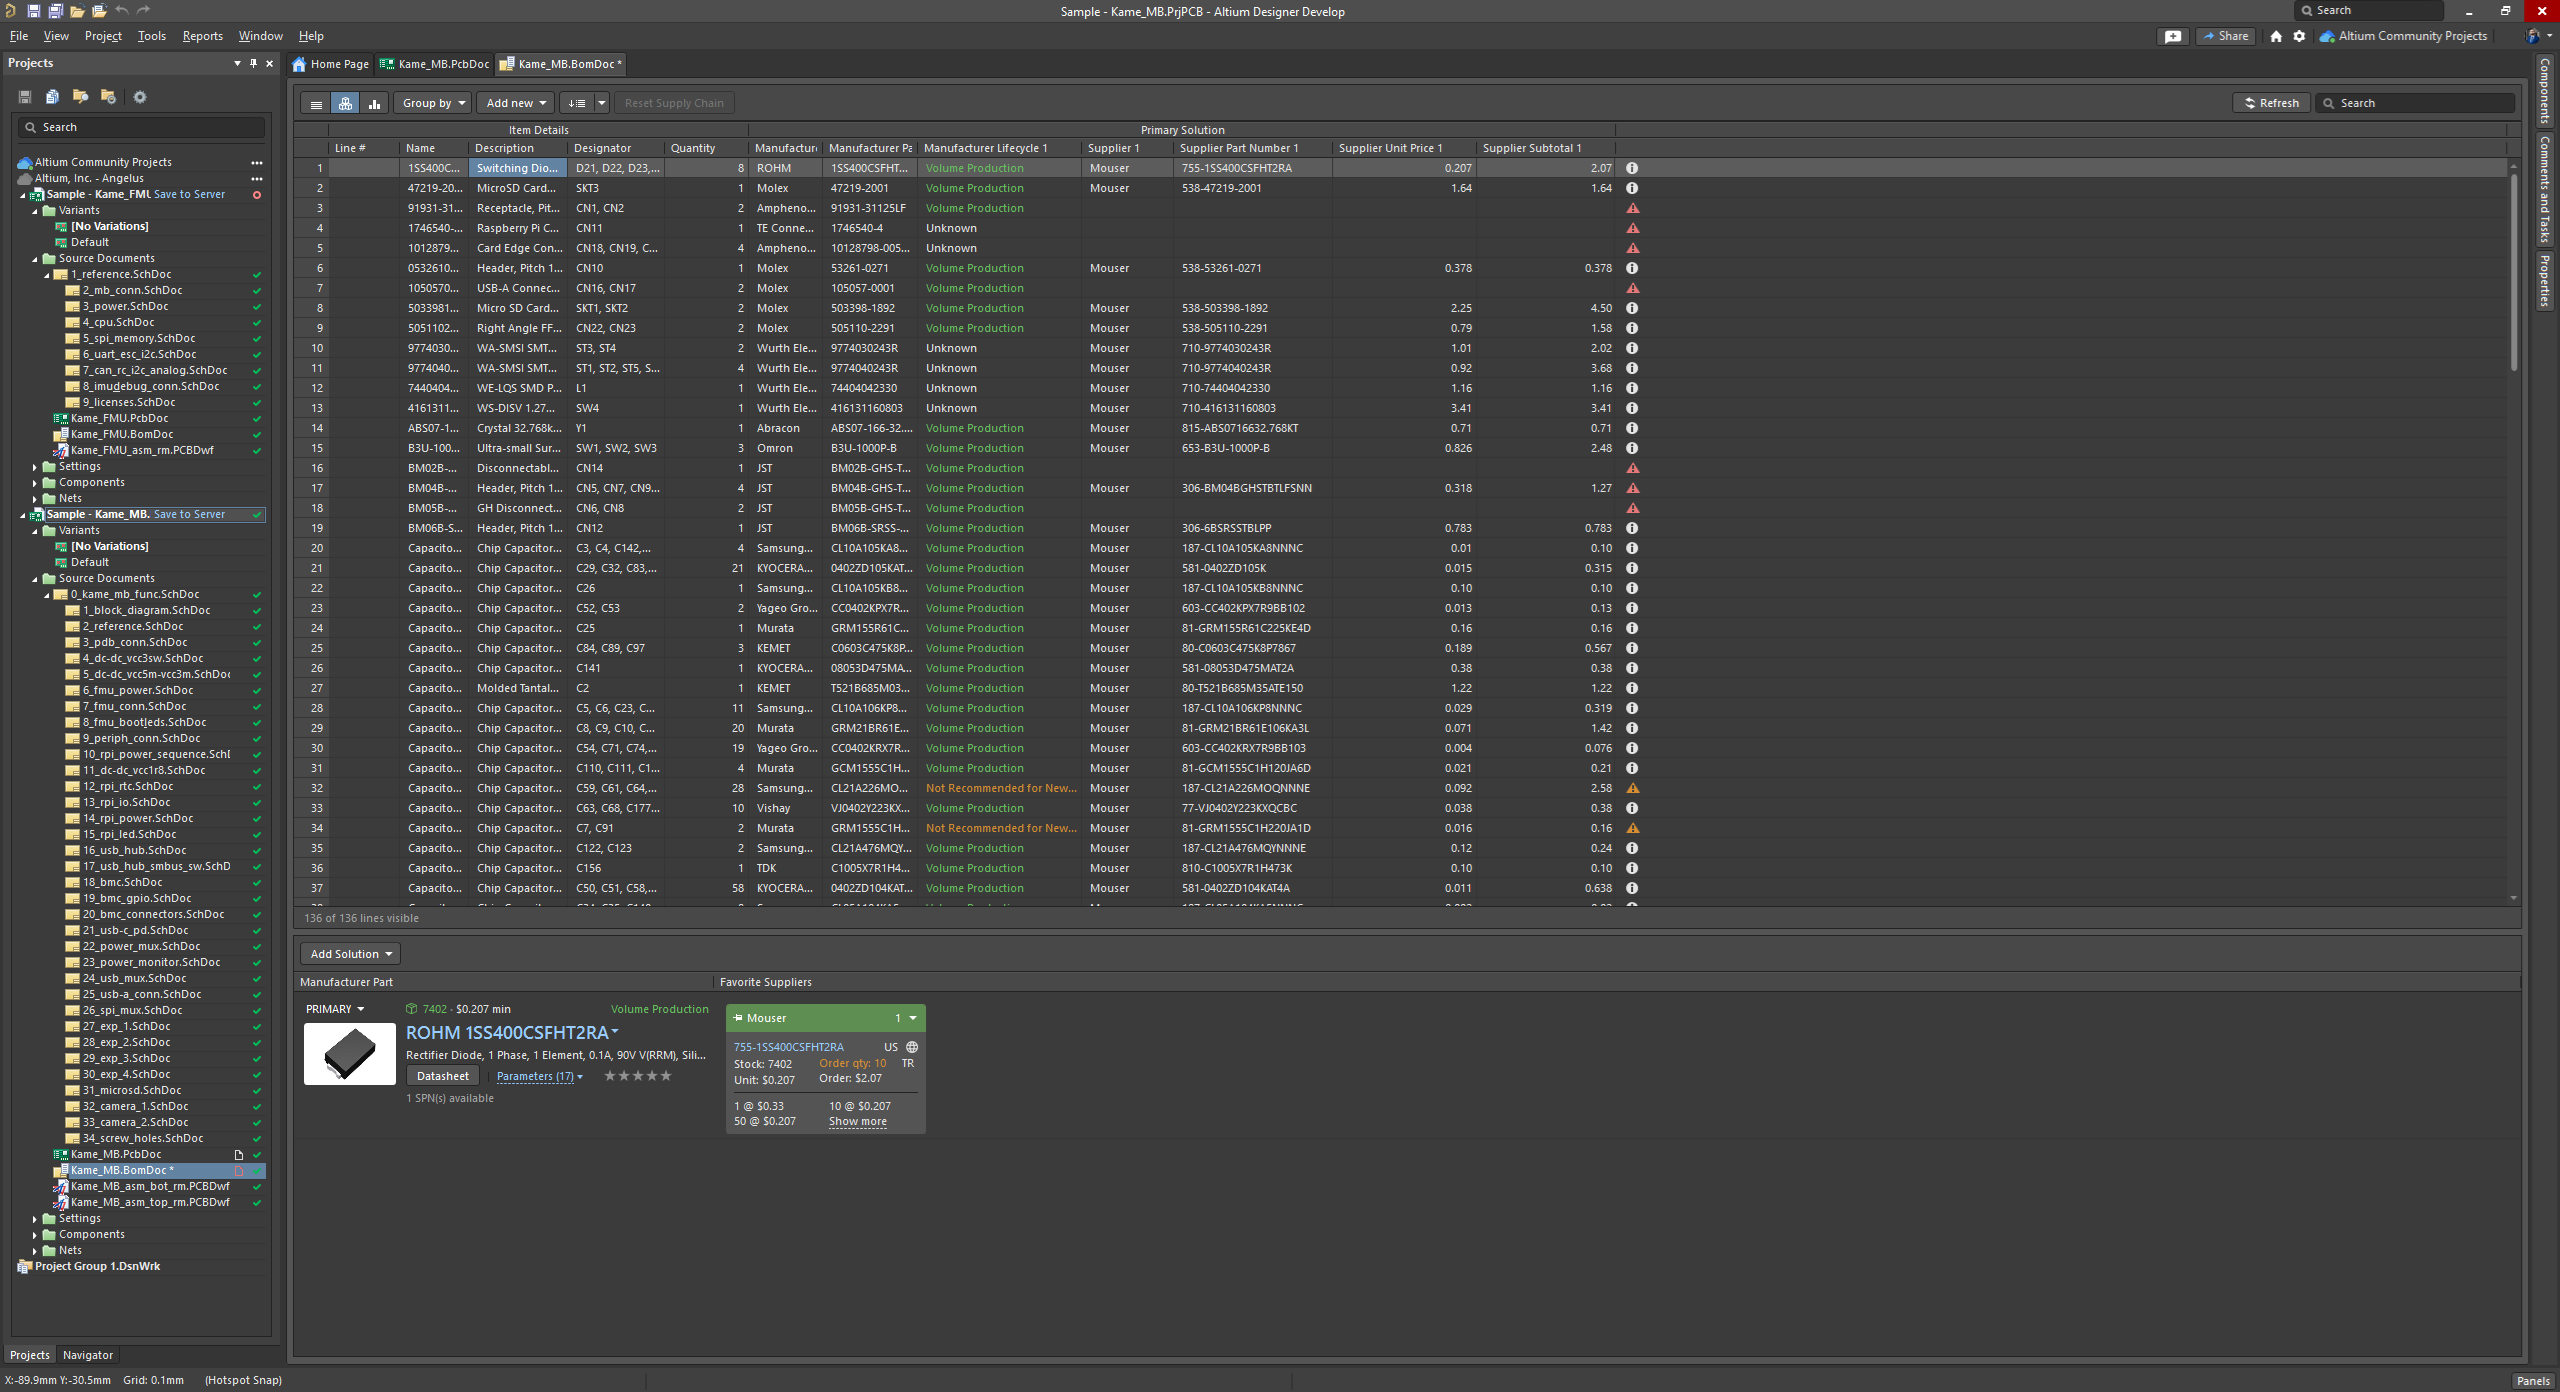
Task: Switch to the Kame_MB.PcbDoc tab
Action: point(435,64)
